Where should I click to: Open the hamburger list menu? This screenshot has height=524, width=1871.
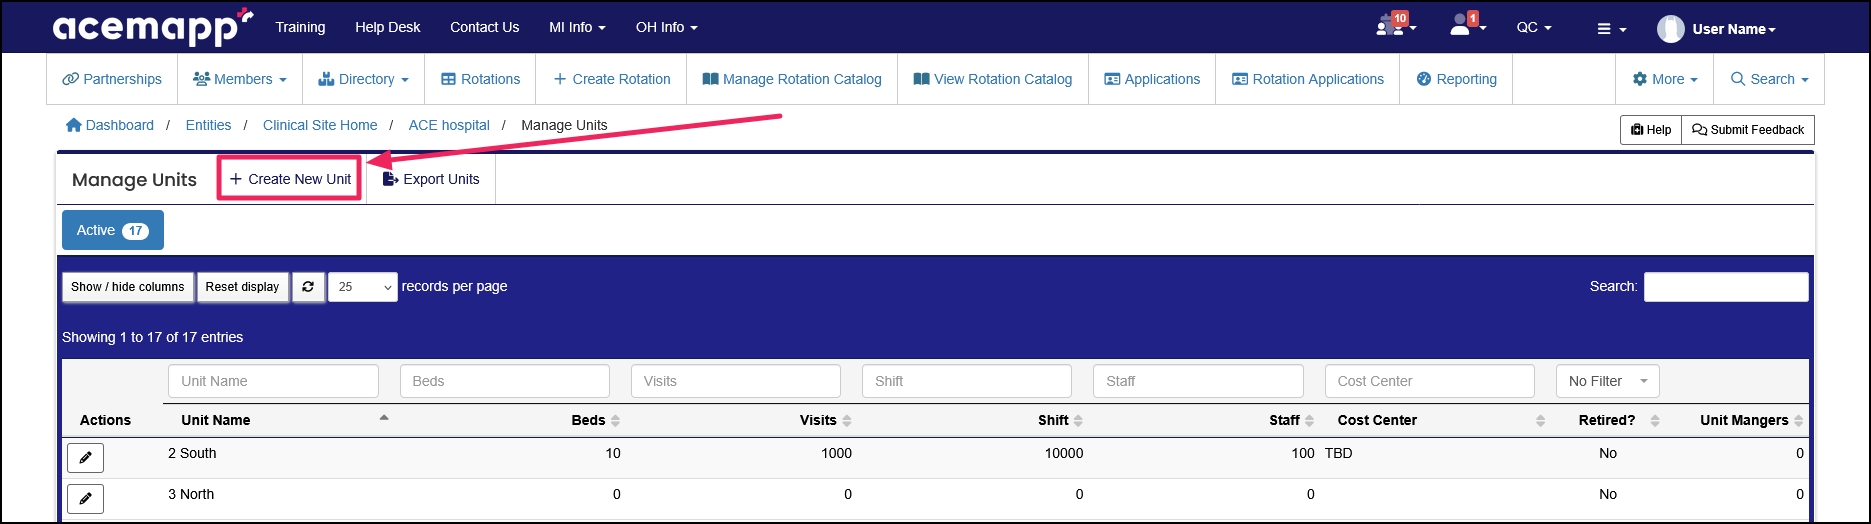[1611, 29]
